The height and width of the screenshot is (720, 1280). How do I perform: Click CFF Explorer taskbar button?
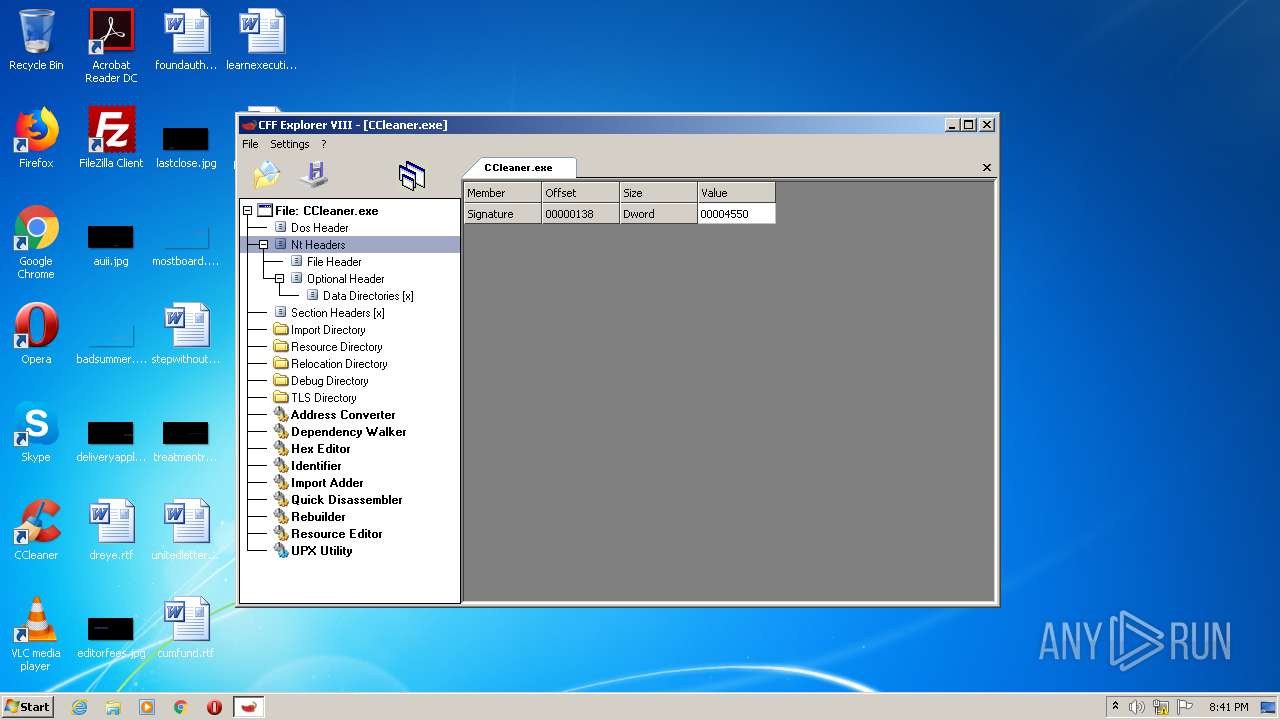(248, 707)
